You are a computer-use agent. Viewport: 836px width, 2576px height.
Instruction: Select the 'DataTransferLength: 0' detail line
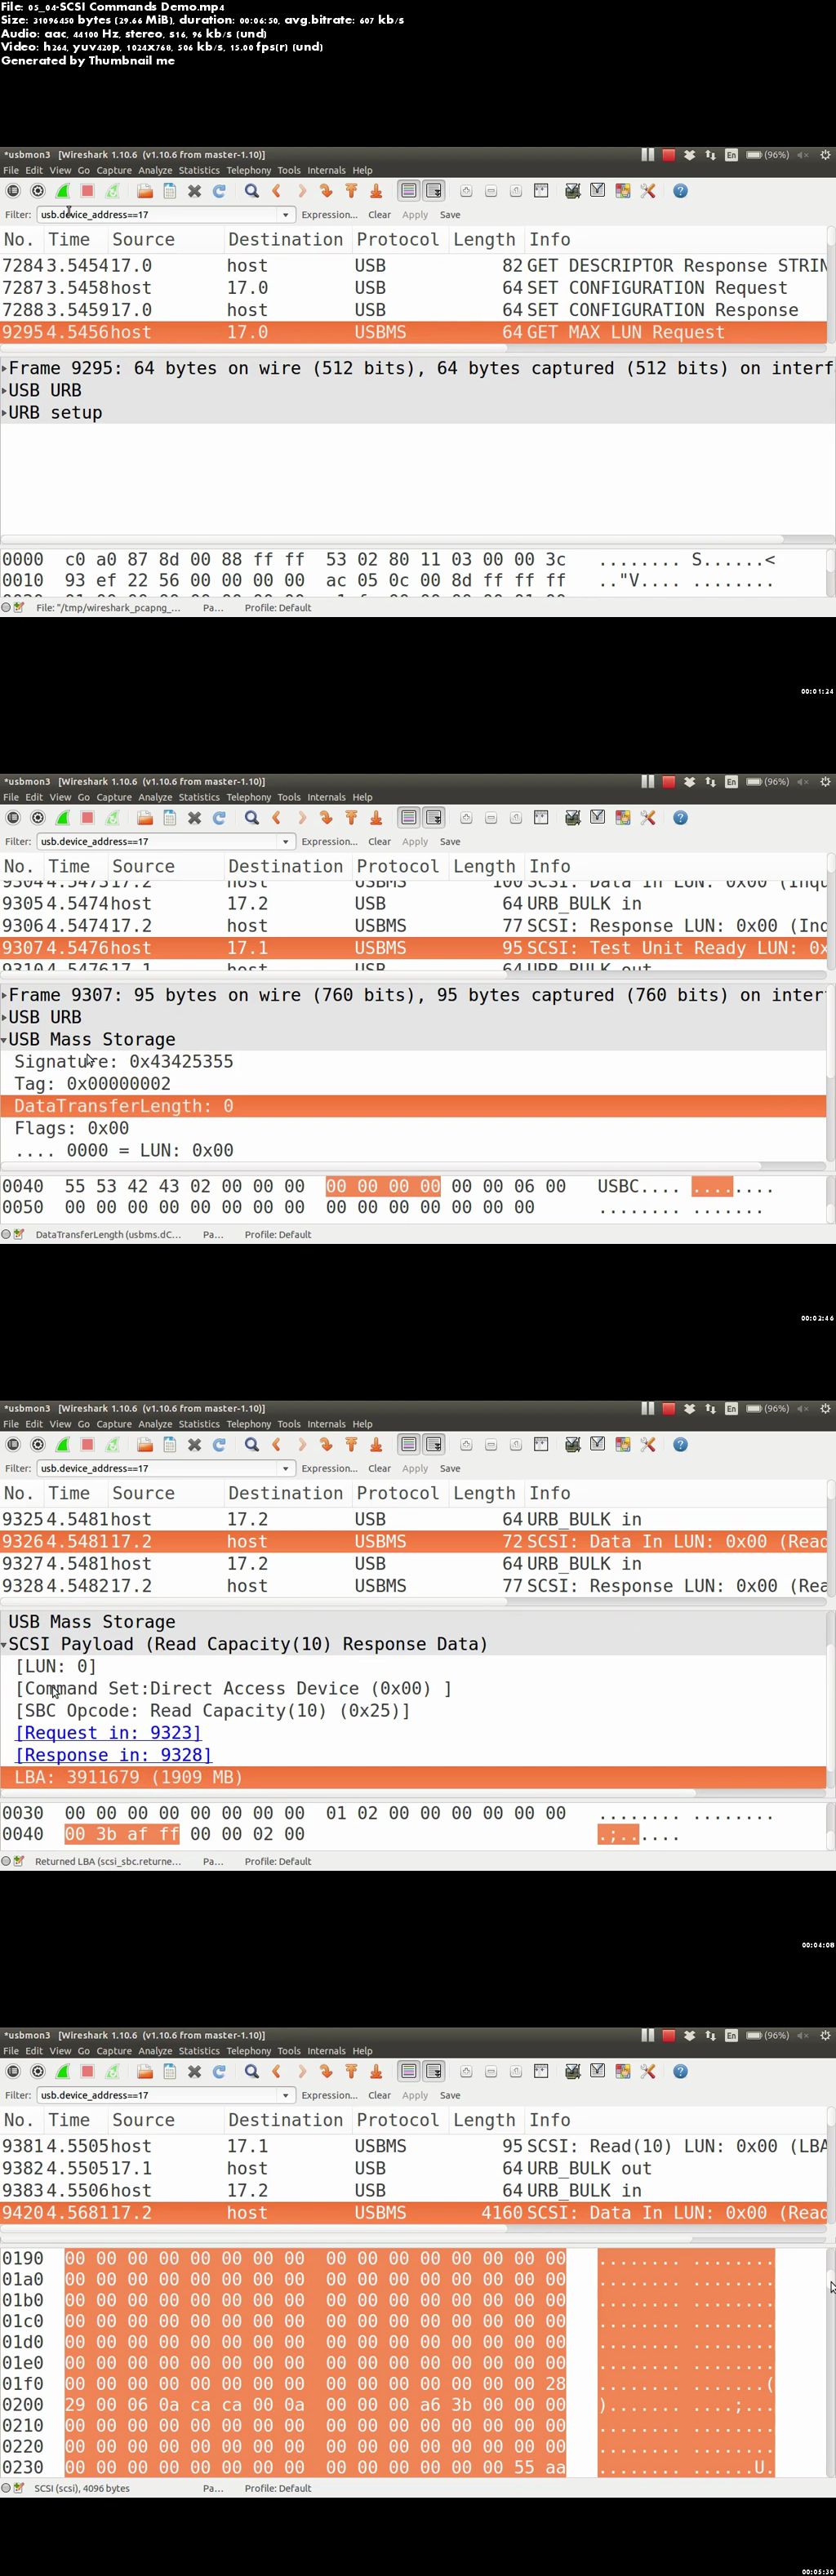click(413, 1107)
